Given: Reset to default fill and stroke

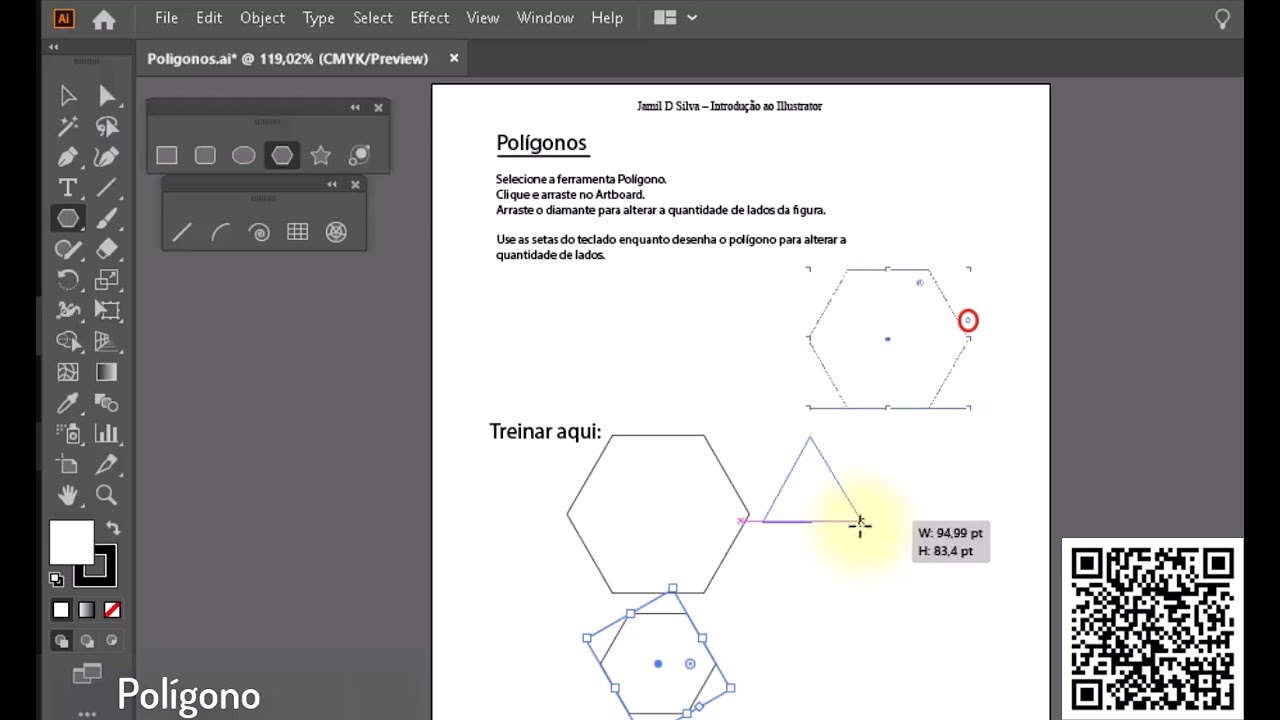Looking at the screenshot, I should tap(56, 579).
